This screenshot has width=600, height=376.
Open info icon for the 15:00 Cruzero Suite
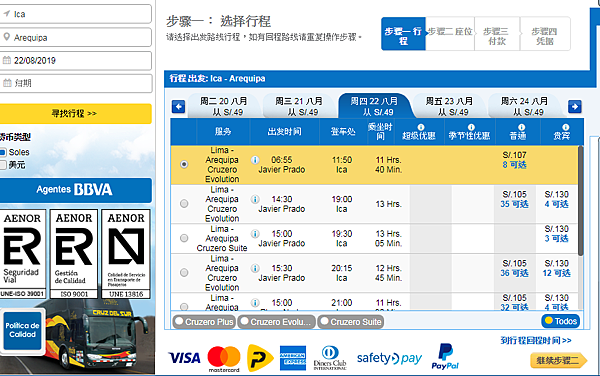click(255, 234)
